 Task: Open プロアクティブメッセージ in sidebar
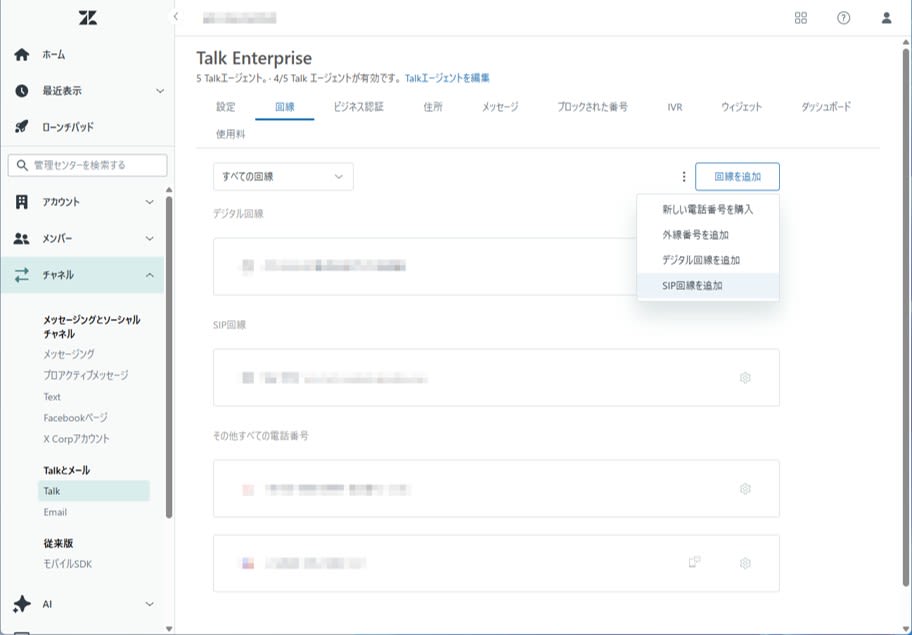click(x=86, y=375)
